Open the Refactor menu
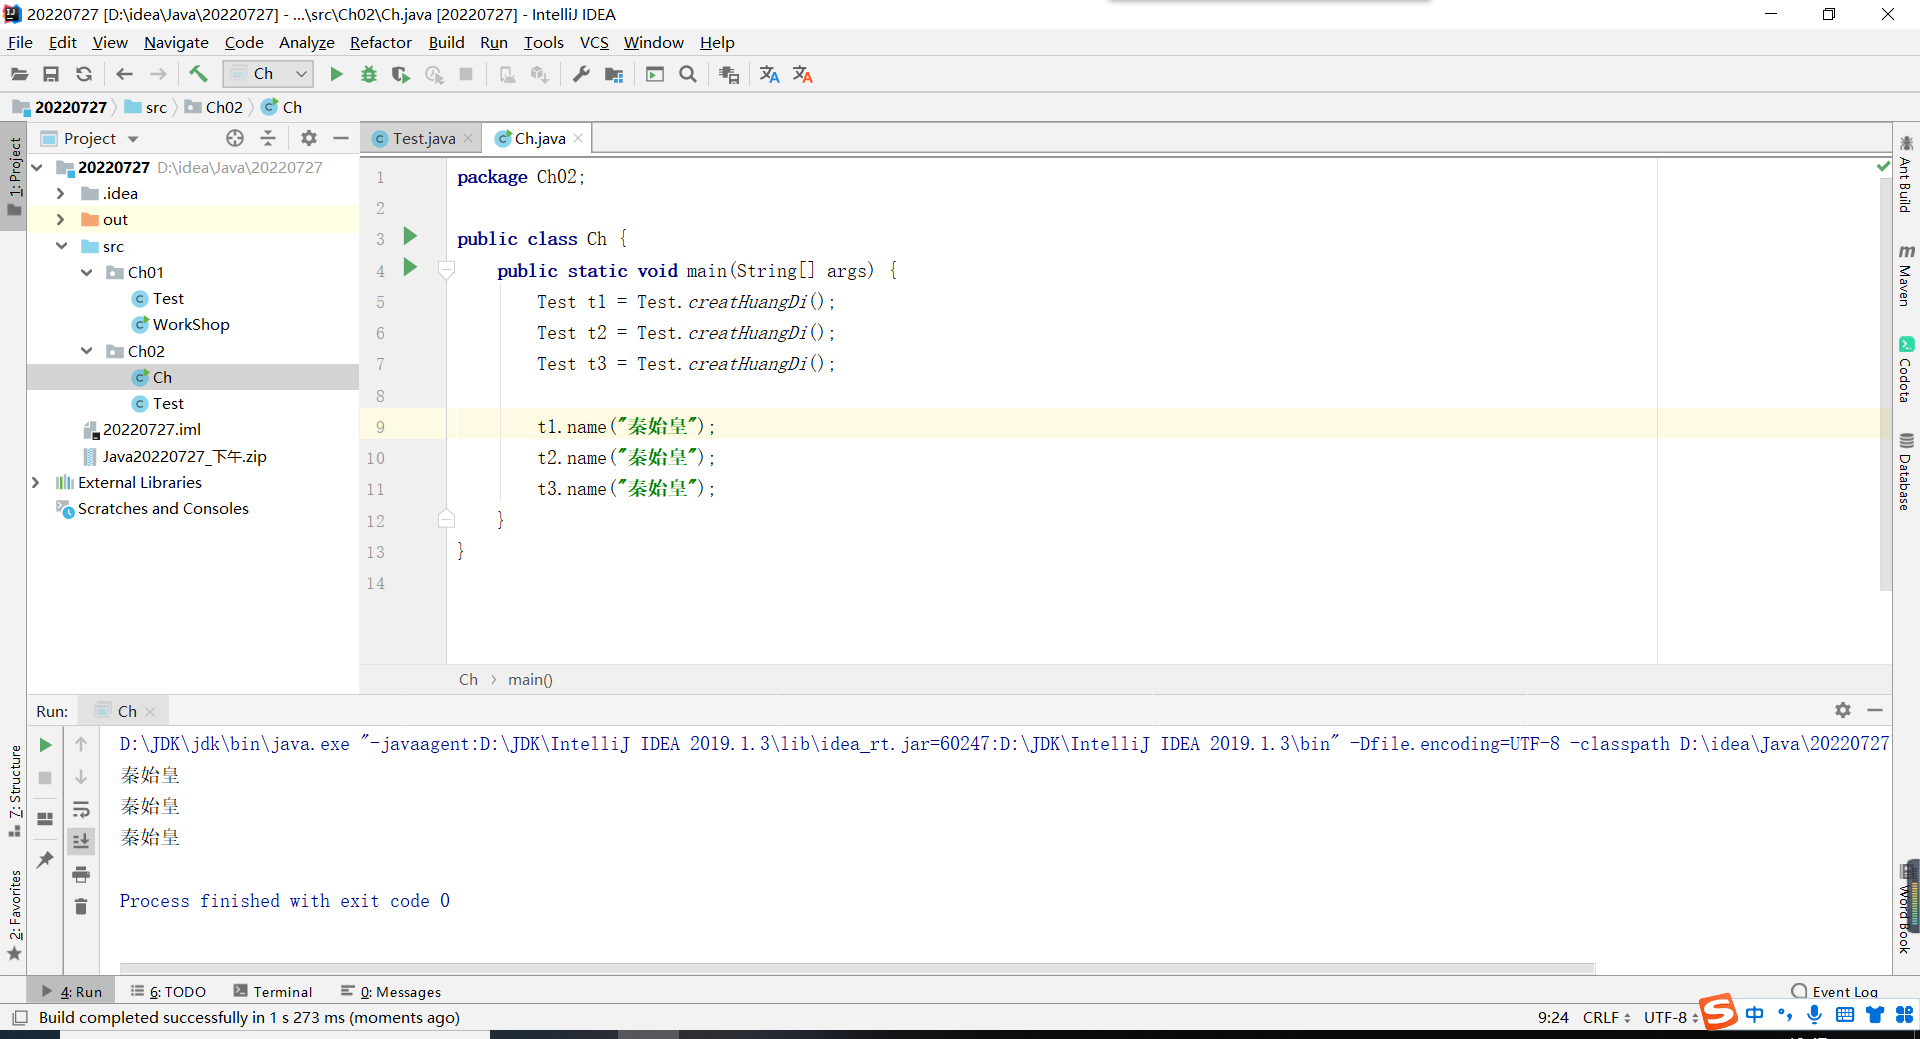The image size is (1920, 1039). point(380,42)
